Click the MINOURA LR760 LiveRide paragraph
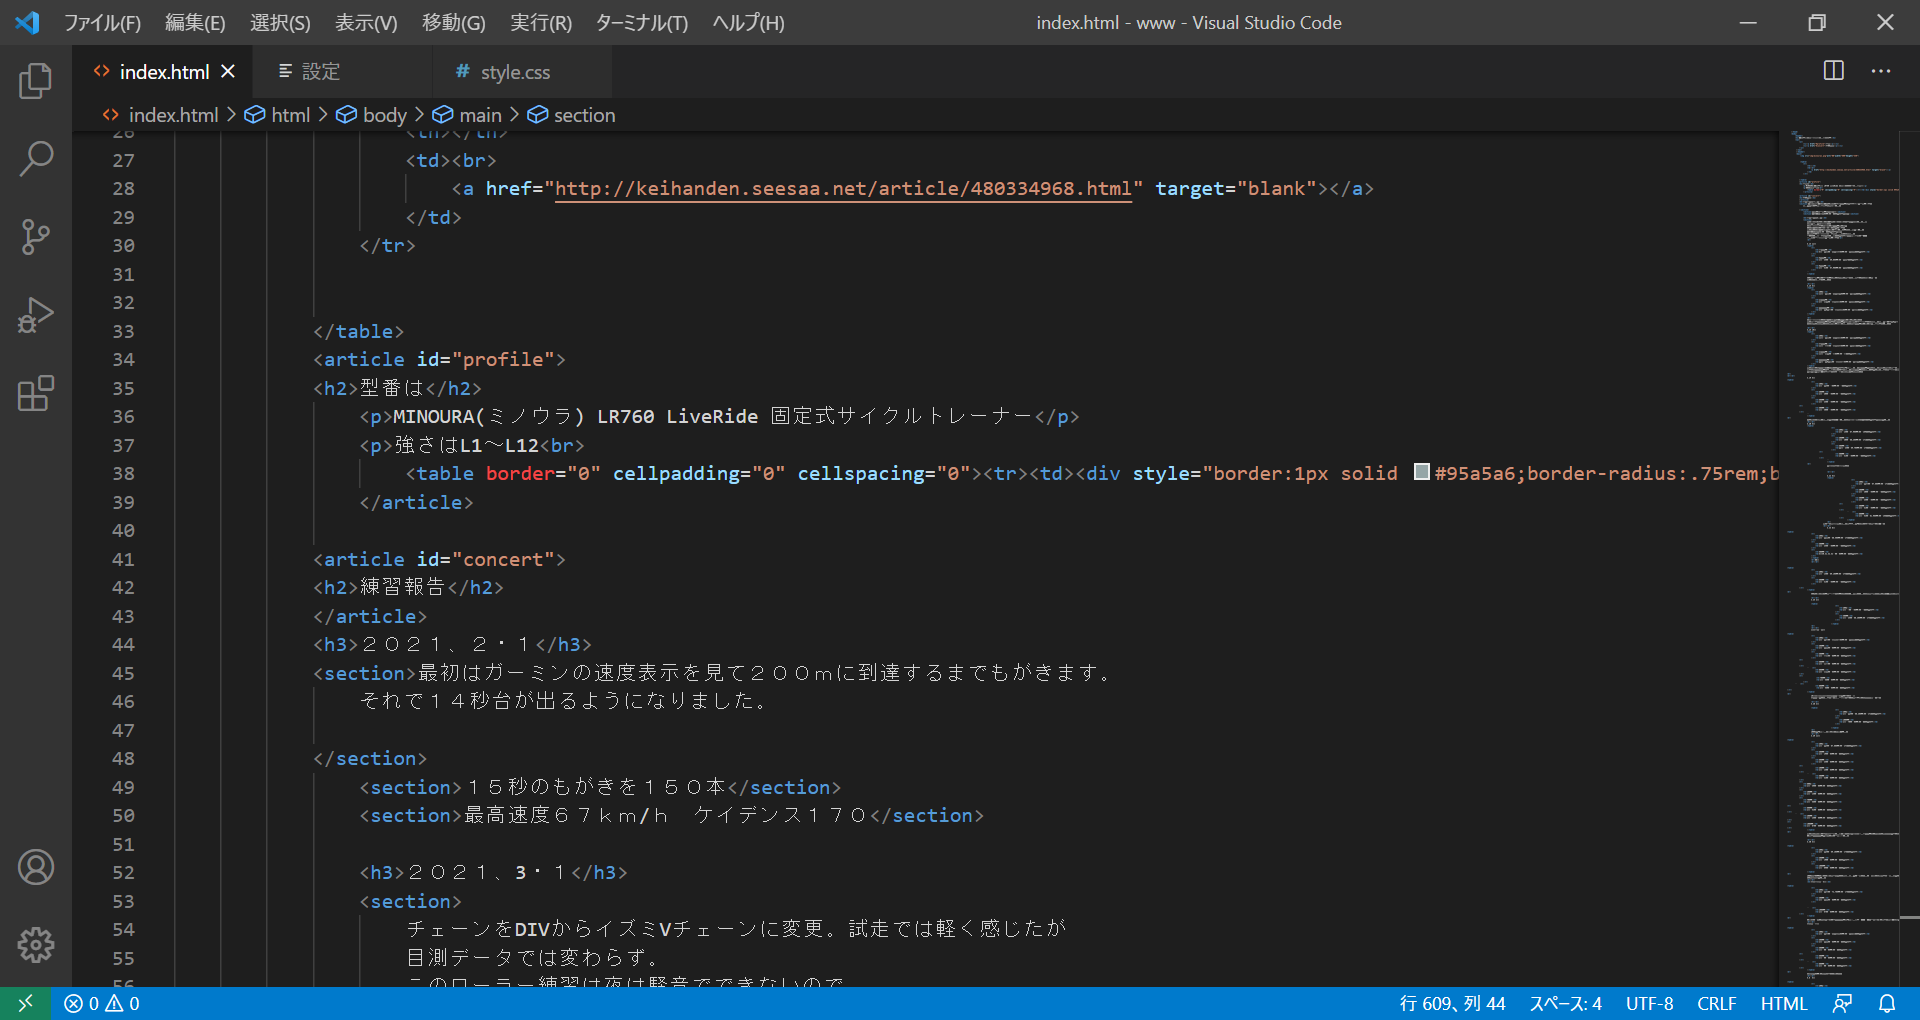 [719, 416]
